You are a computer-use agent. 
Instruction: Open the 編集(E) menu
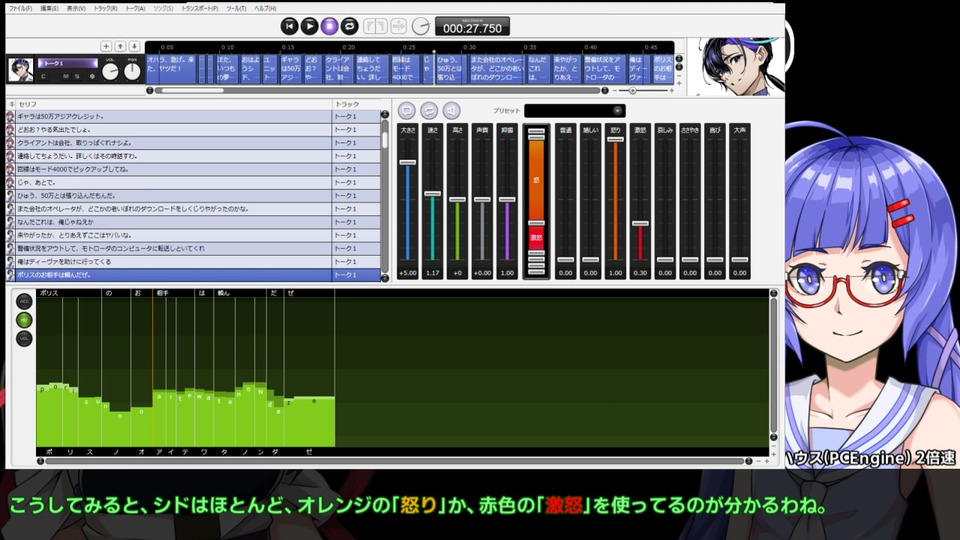(50, 9)
